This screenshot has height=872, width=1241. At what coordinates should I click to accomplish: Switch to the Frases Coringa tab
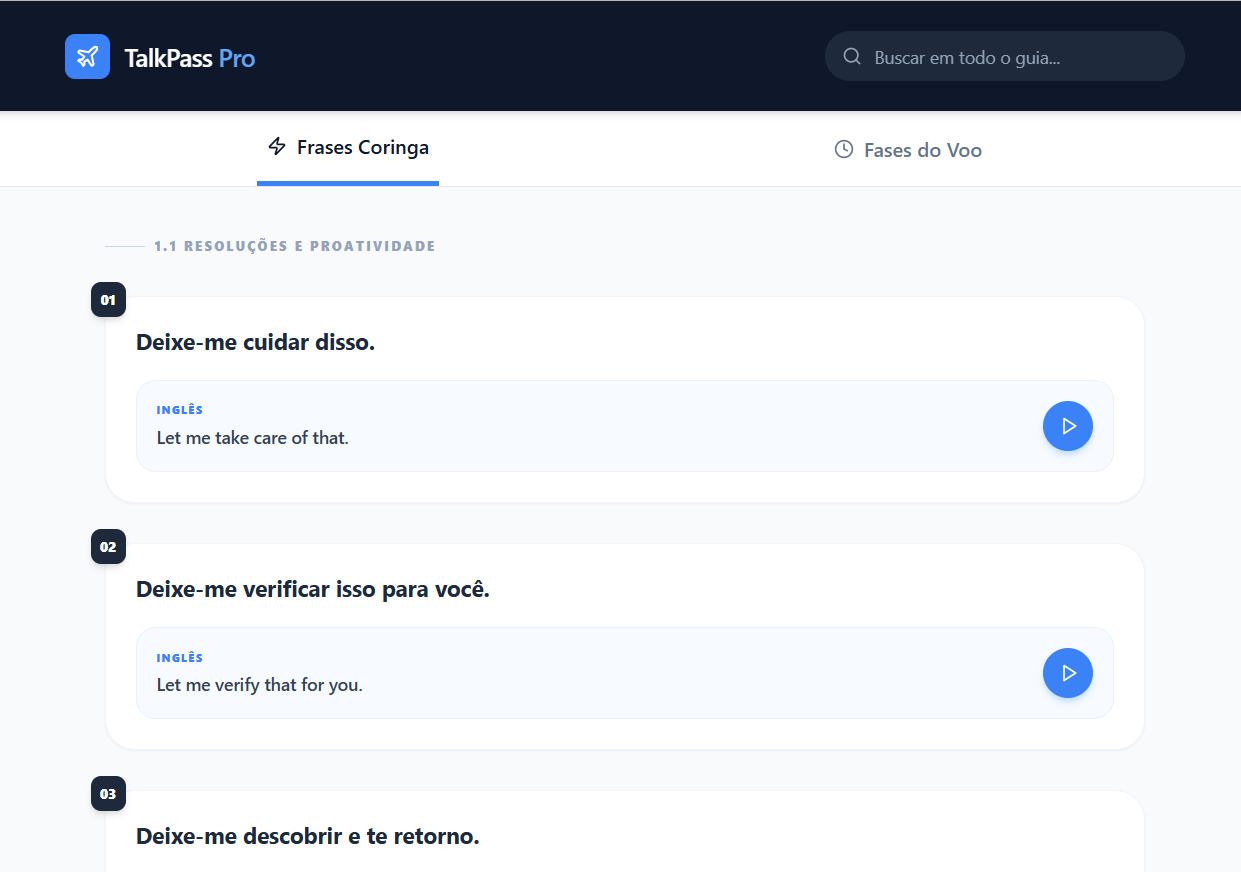pyautogui.click(x=348, y=148)
